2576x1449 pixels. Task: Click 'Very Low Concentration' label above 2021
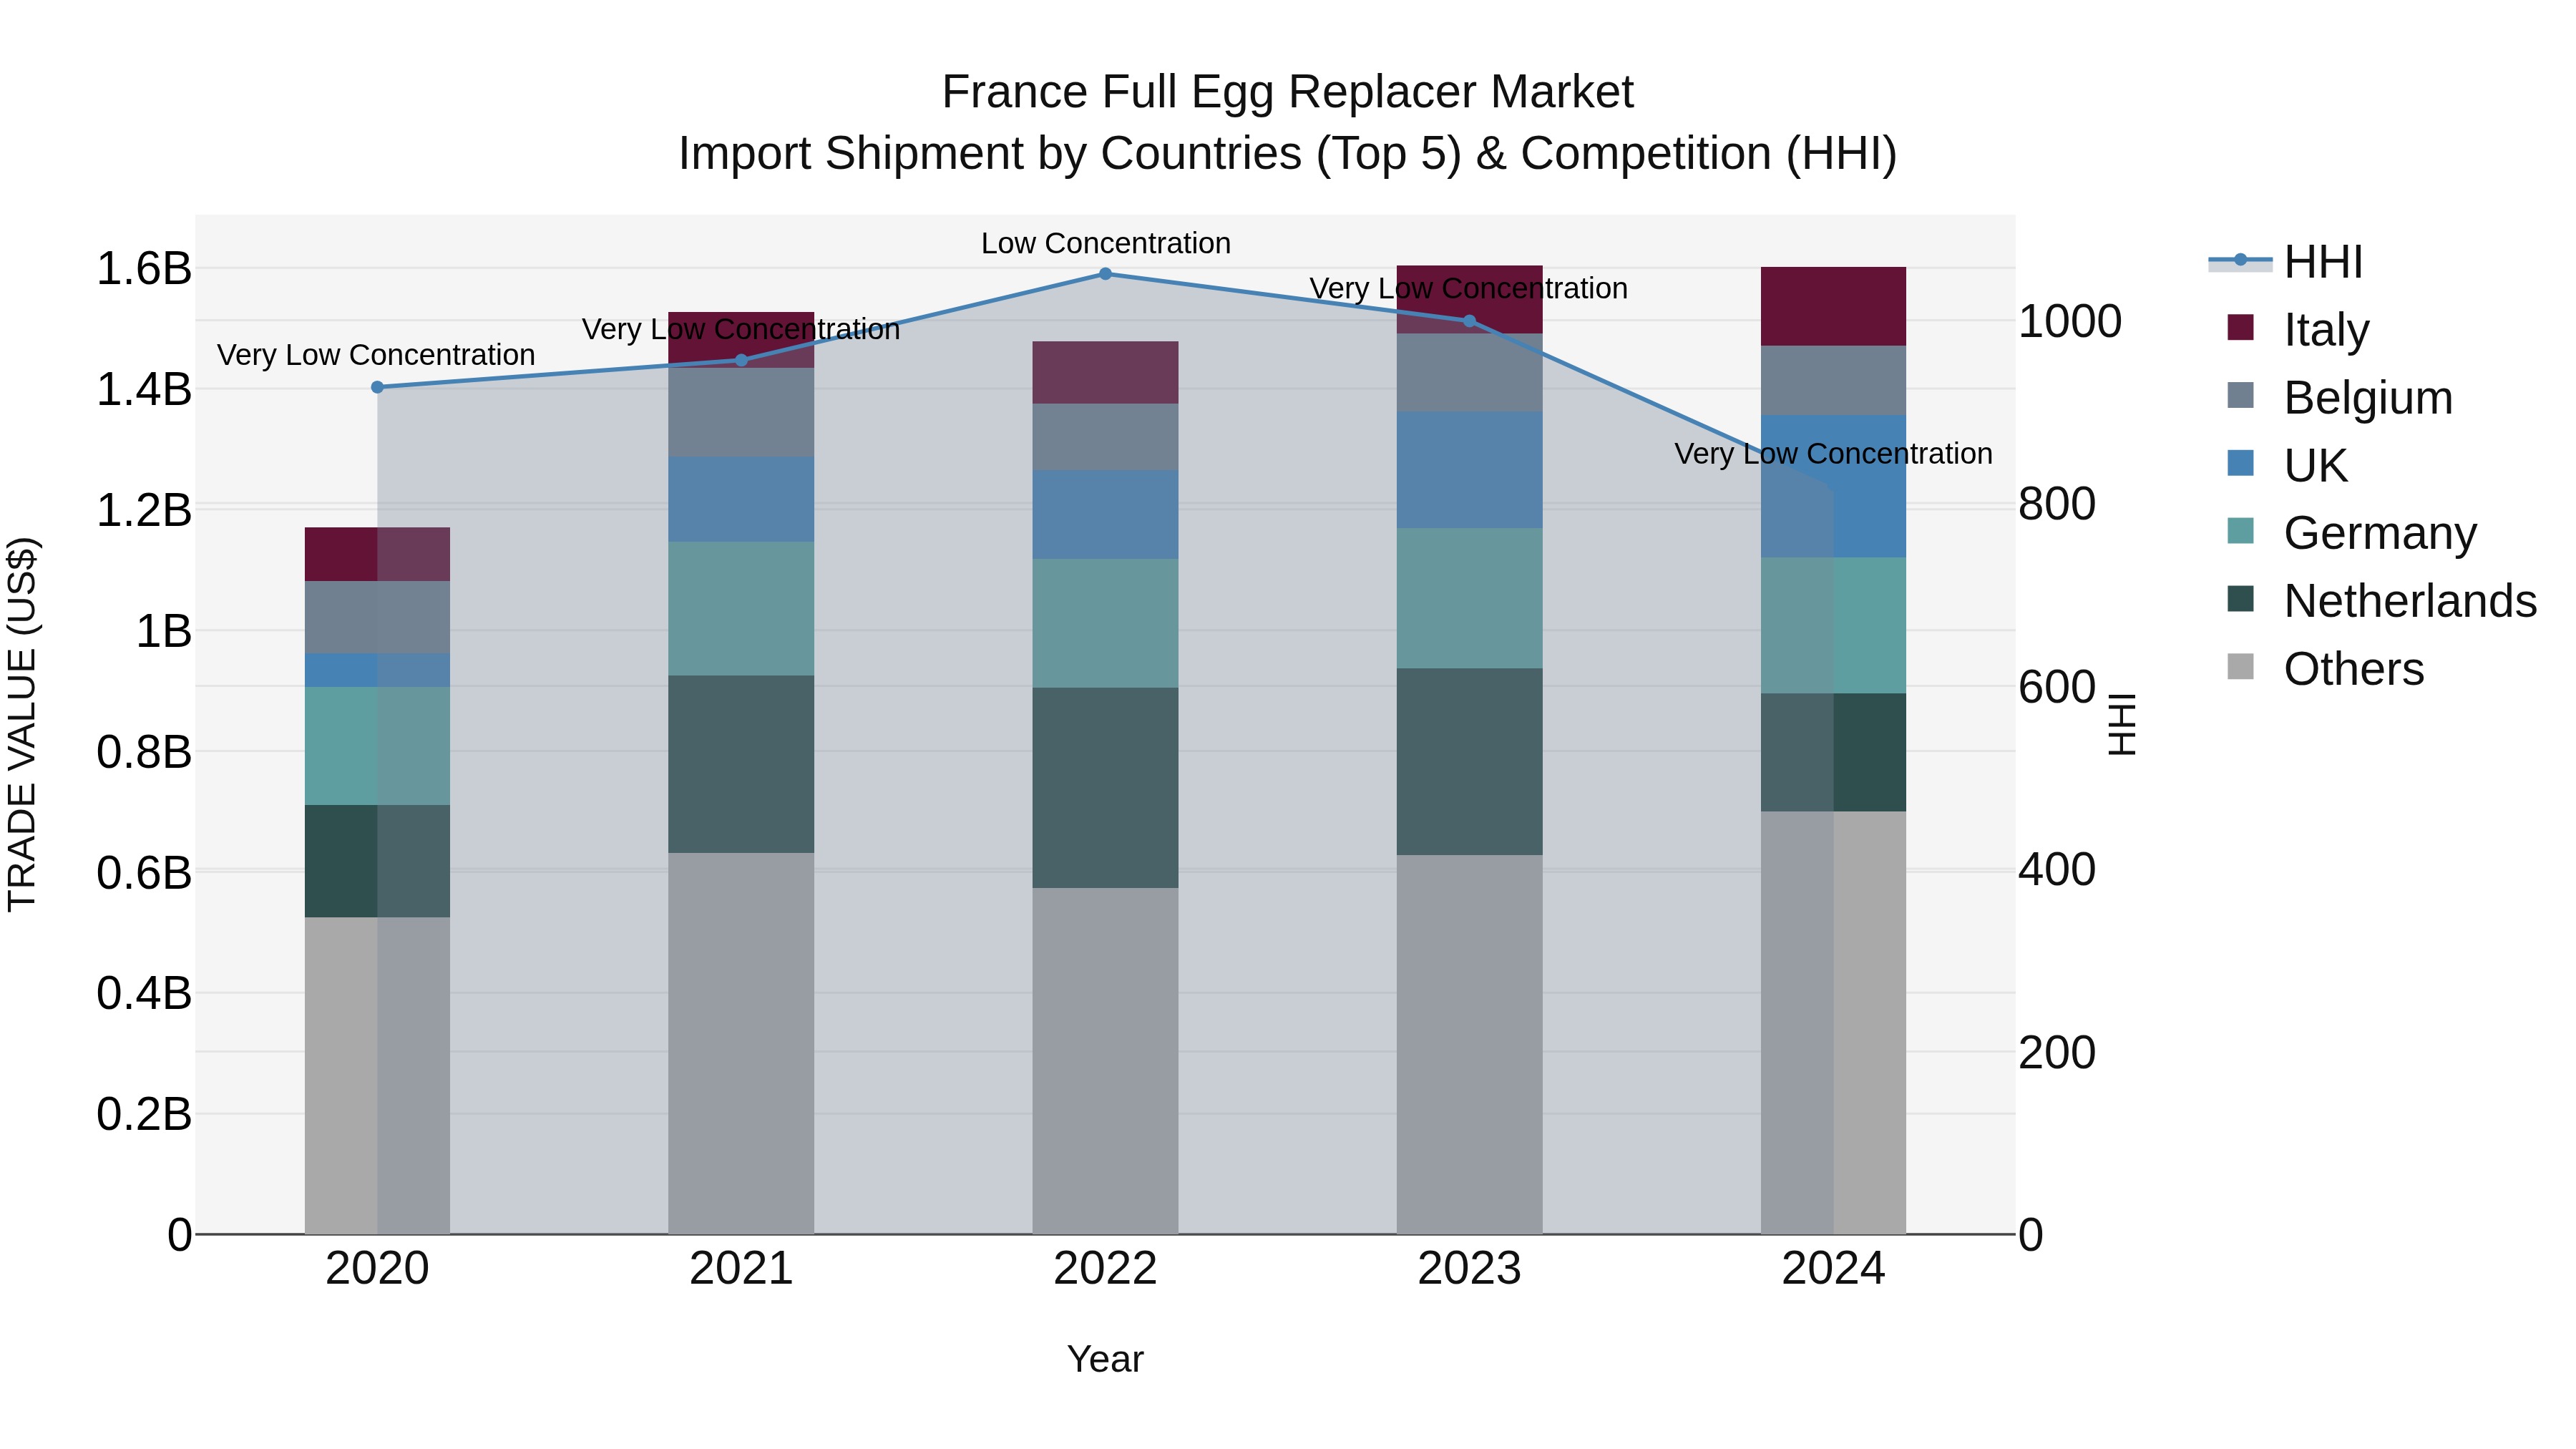[741, 330]
